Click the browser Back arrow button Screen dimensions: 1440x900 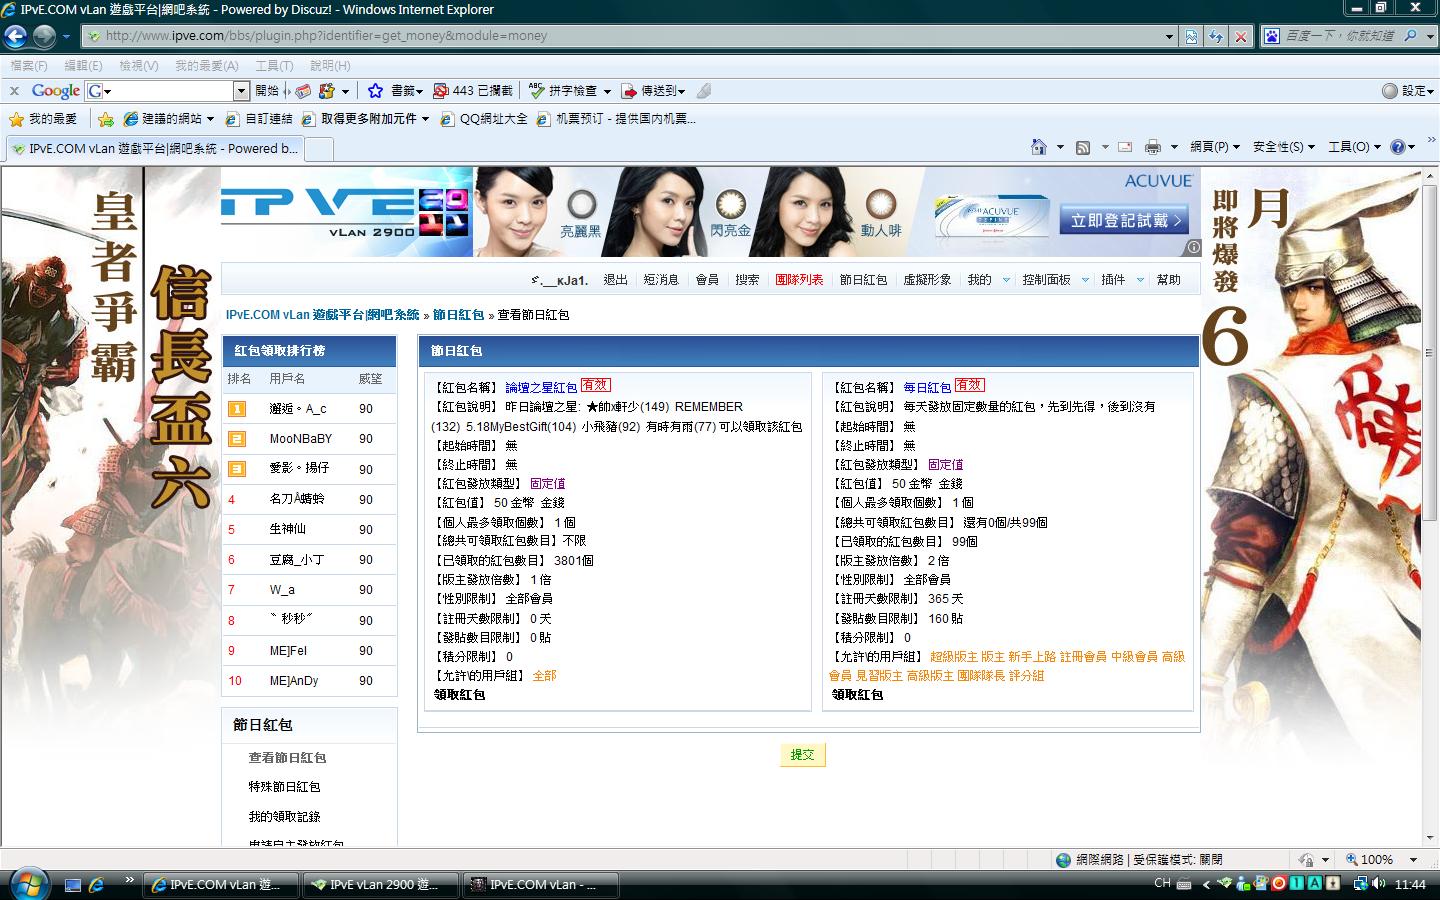(15, 36)
